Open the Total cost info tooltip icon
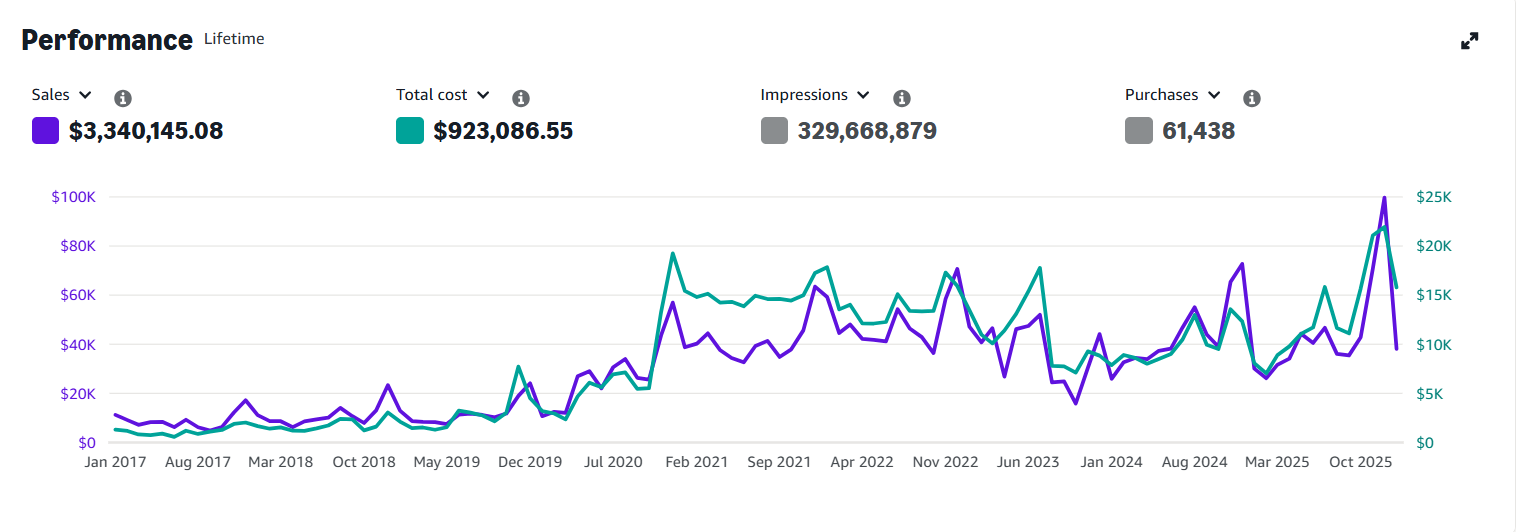Image resolution: width=1516 pixels, height=532 pixels. coord(520,98)
